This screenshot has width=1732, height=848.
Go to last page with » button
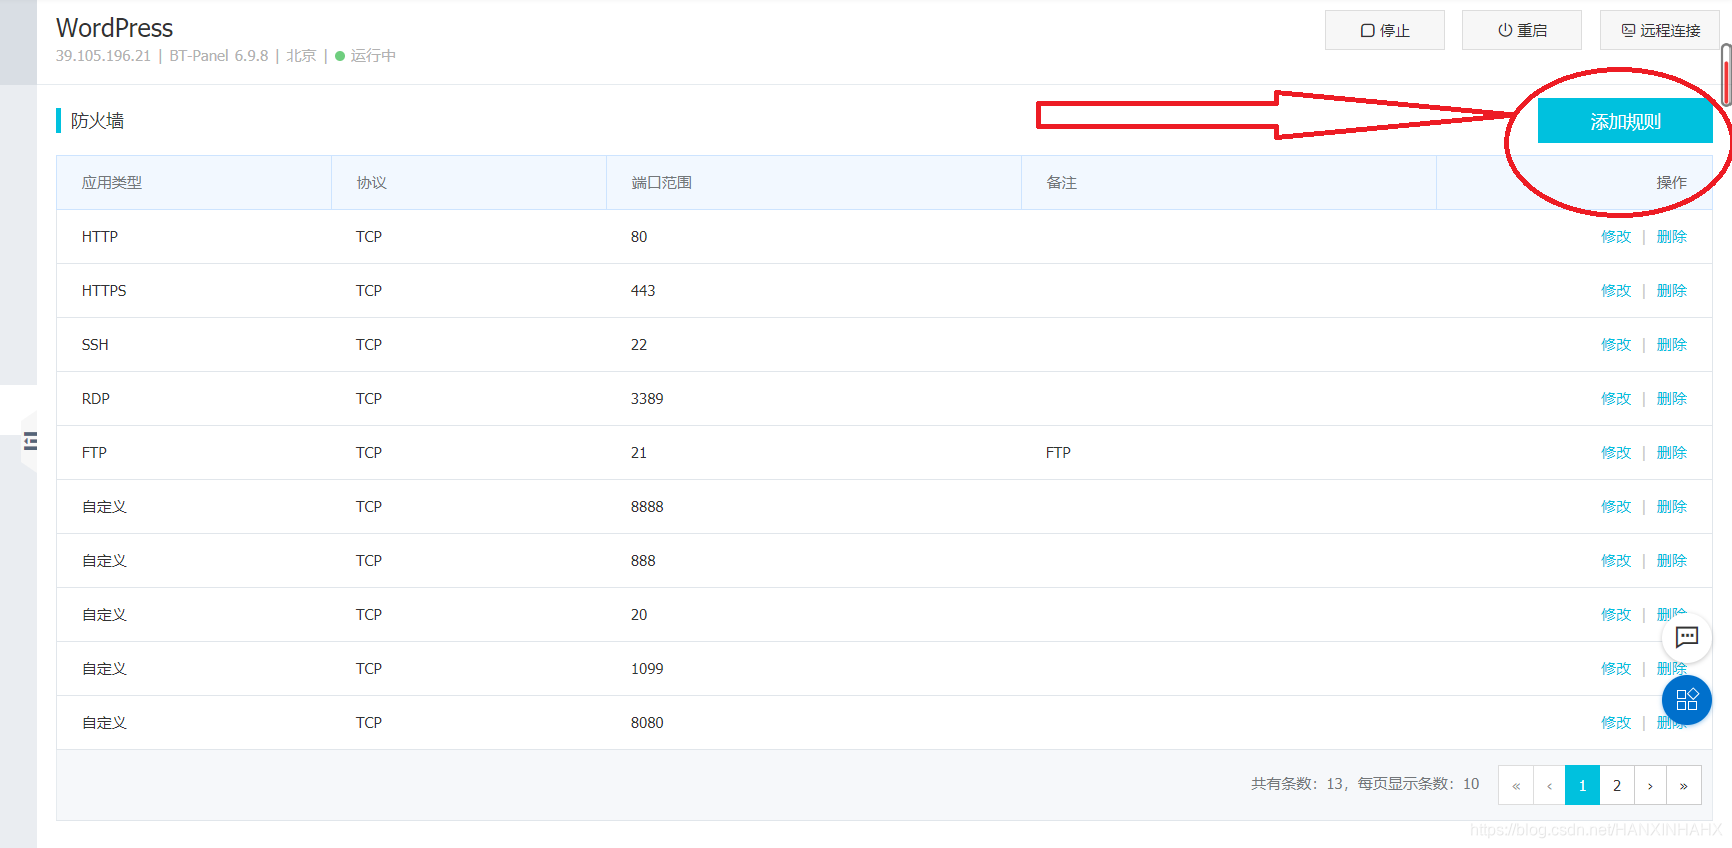(1684, 785)
